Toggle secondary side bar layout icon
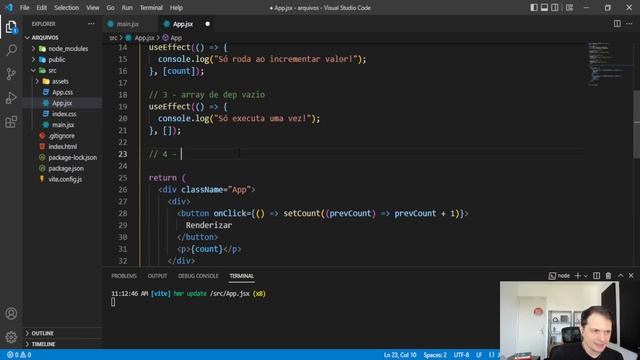The image size is (640, 360). 555,7
